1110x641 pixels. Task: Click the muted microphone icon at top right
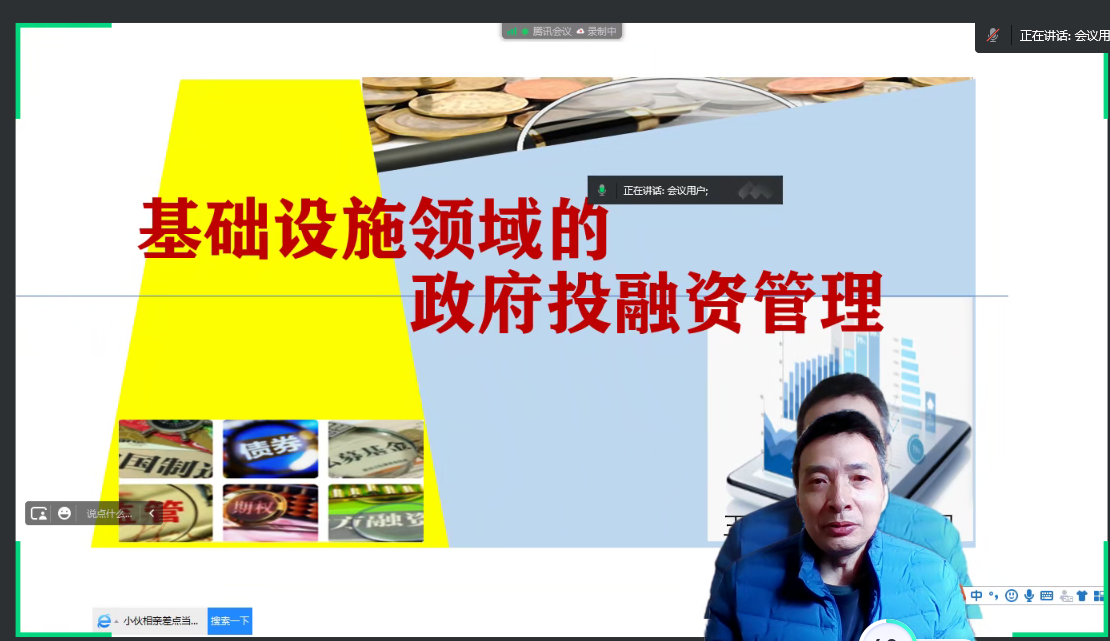pos(992,35)
